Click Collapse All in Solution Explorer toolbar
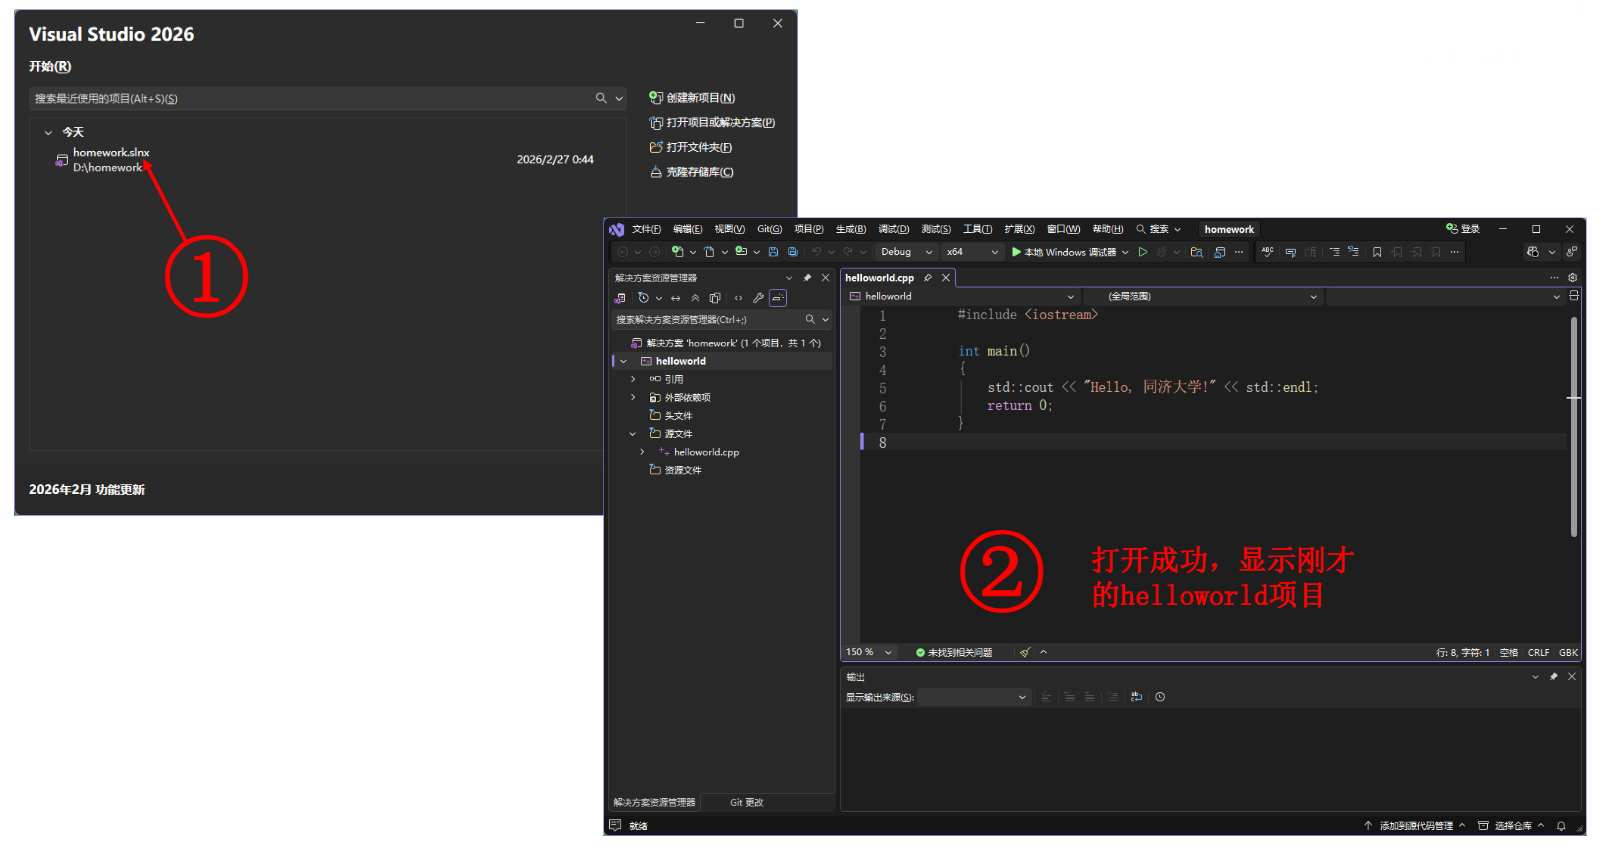This screenshot has width=1607, height=863. pyautogui.click(x=695, y=298)
